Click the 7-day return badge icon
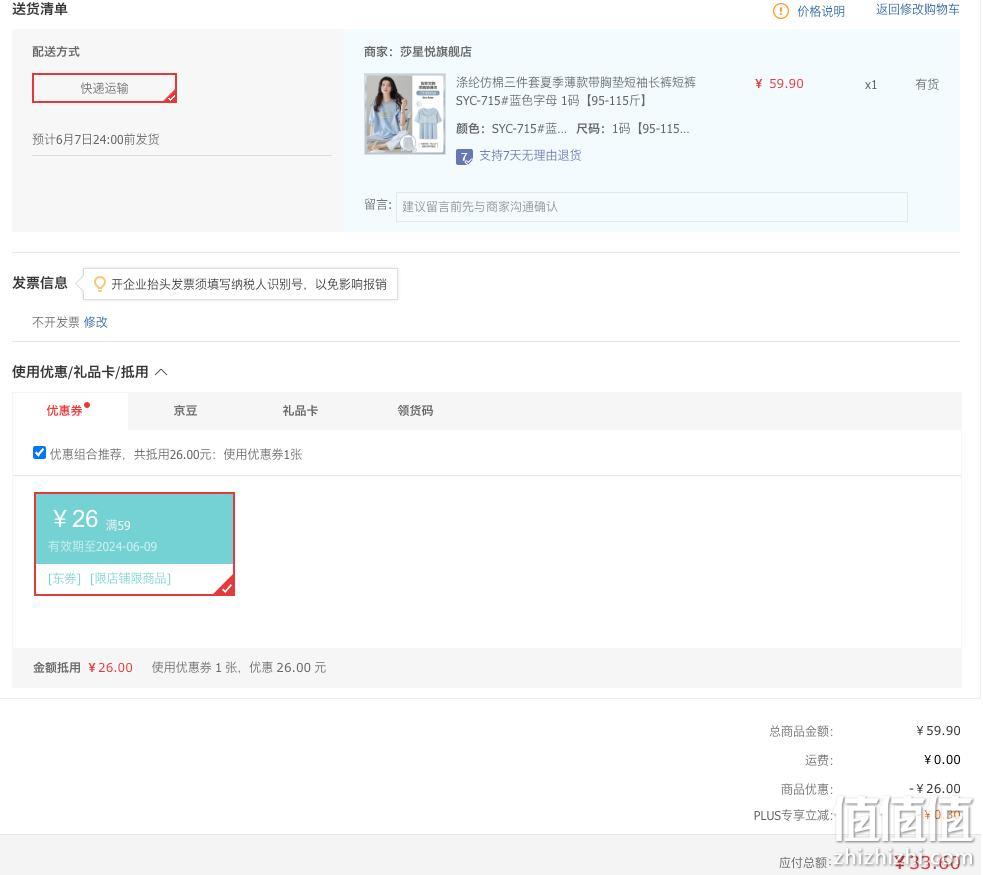Viewport: 983px width, 875px height. (x=465, y=157)
